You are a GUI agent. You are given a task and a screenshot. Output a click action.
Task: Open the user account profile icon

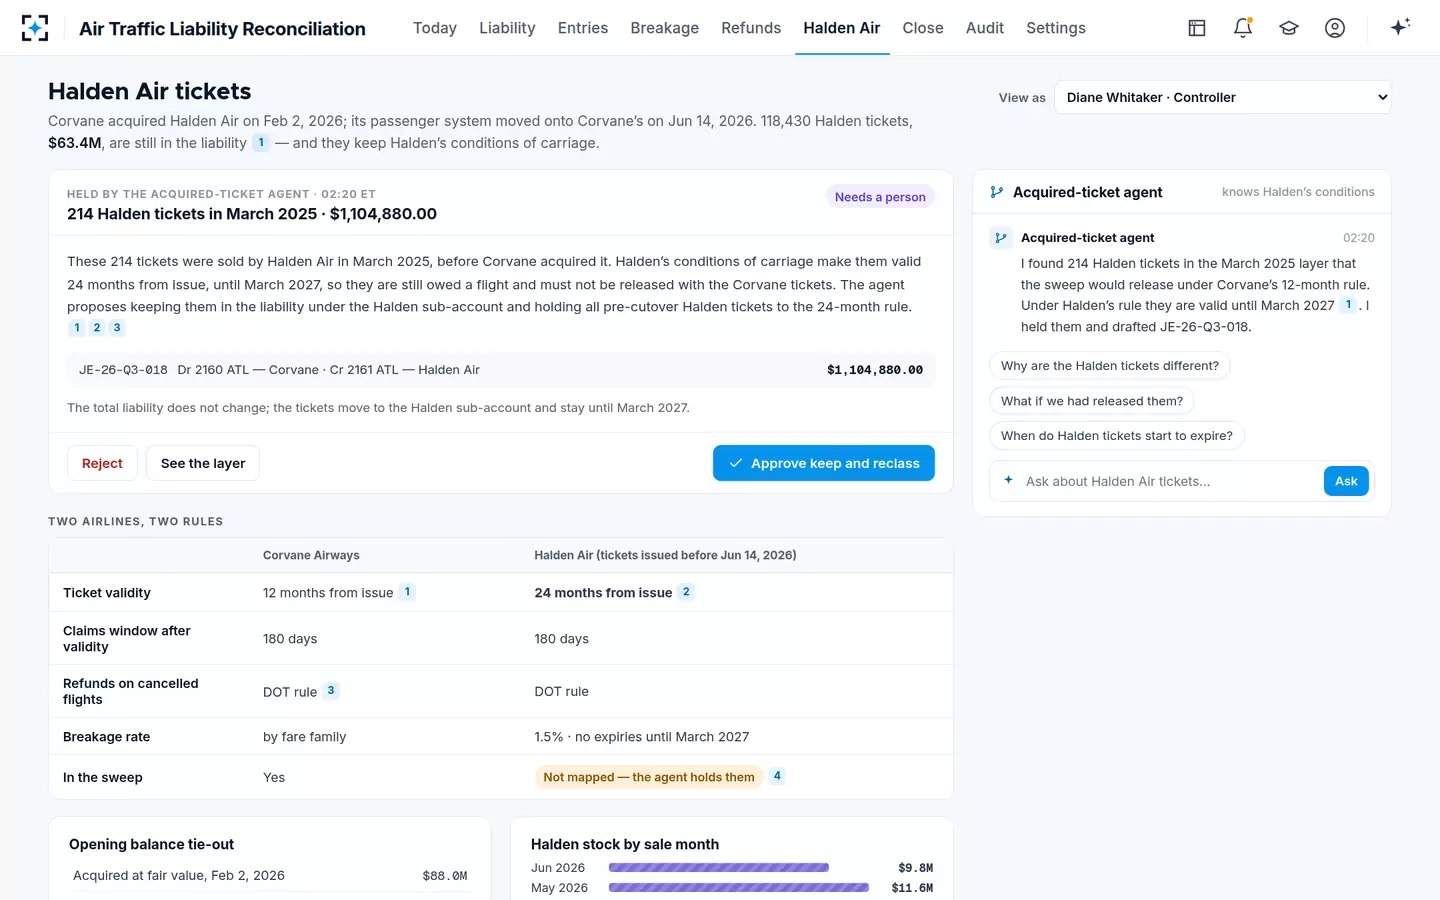1335,28
